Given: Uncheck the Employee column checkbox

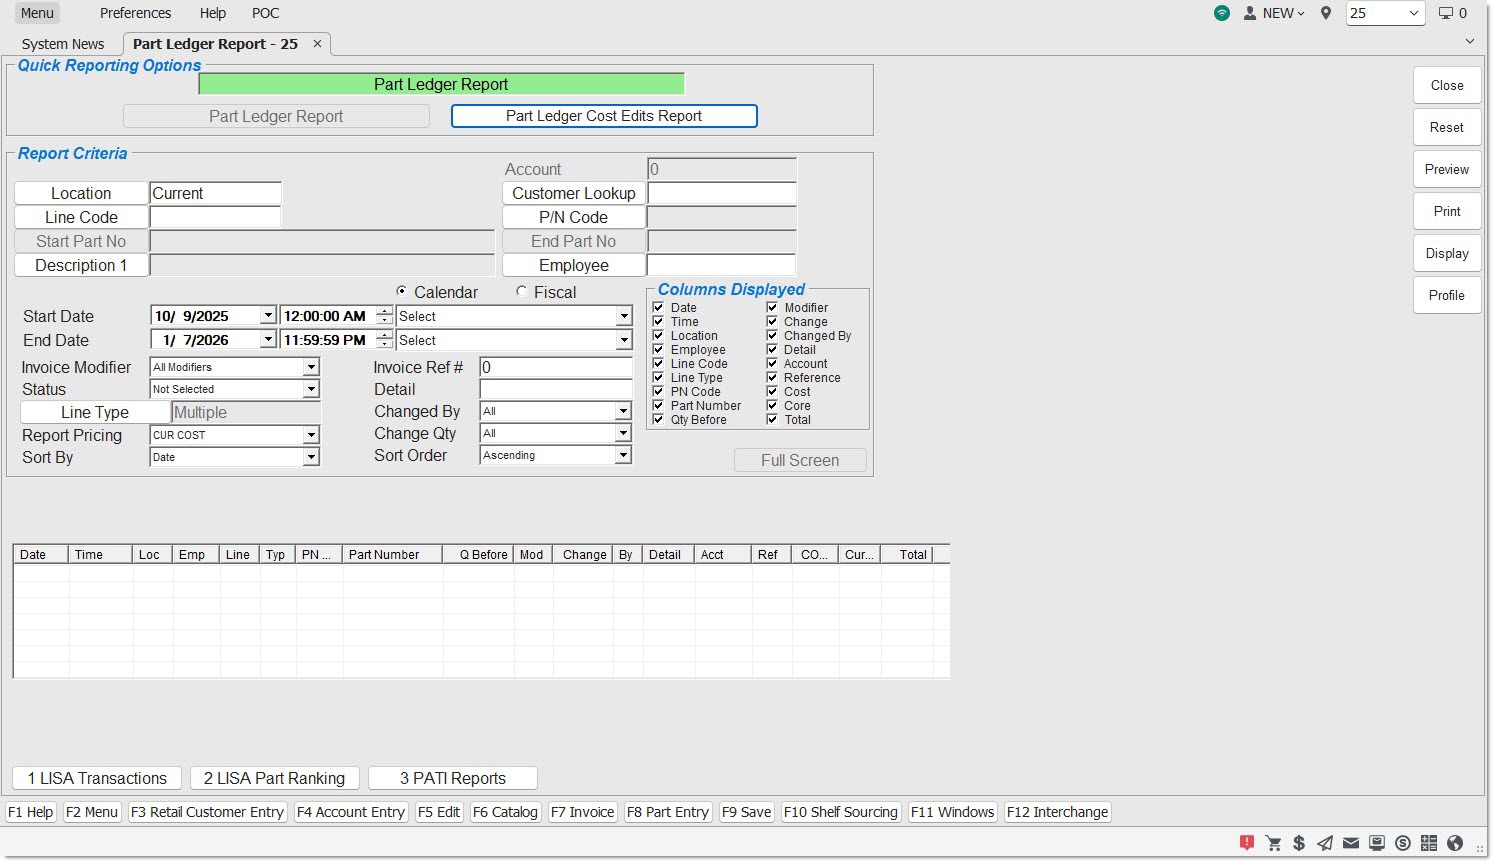Looking at the screenshot, I should 658,350.
